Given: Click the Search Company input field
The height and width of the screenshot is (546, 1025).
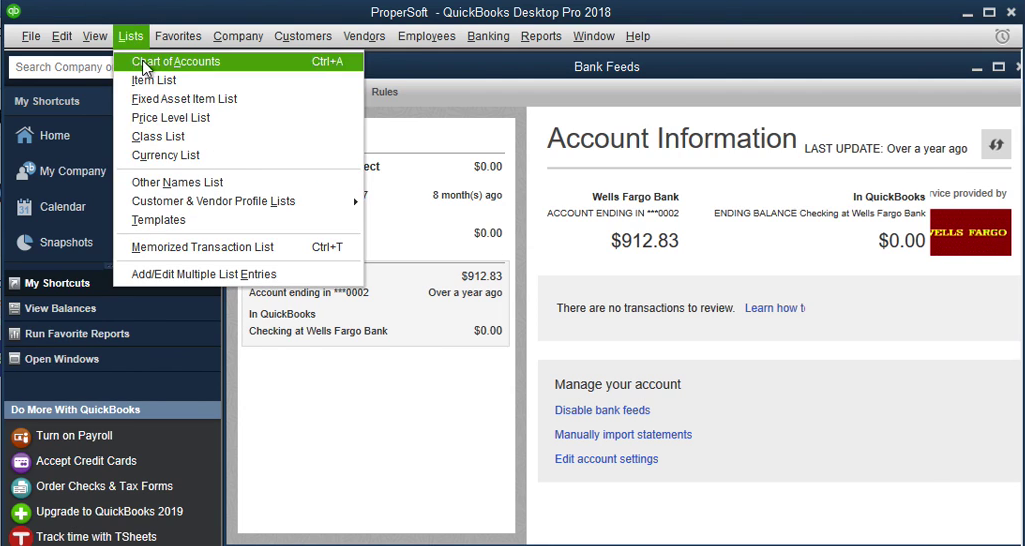Looking at the screenshot, I should tap(62, 67).
